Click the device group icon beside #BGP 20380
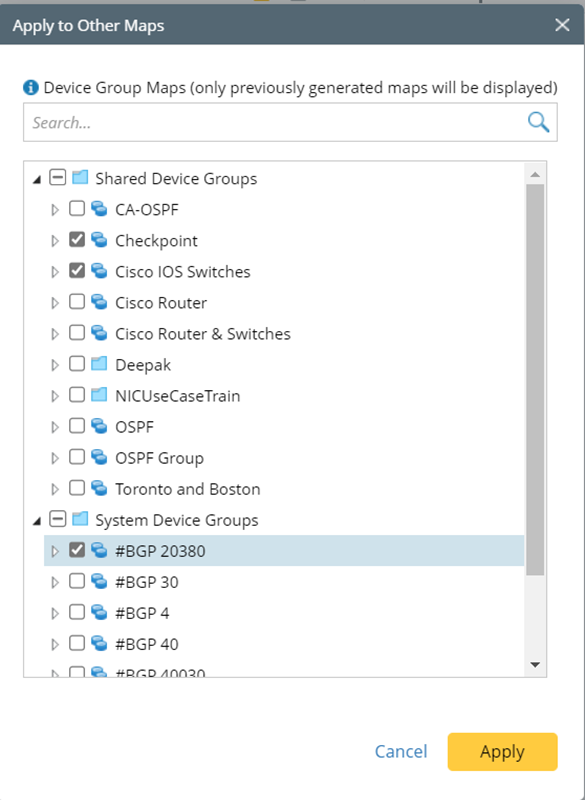 pyautogui.click(x=100, y=550)
